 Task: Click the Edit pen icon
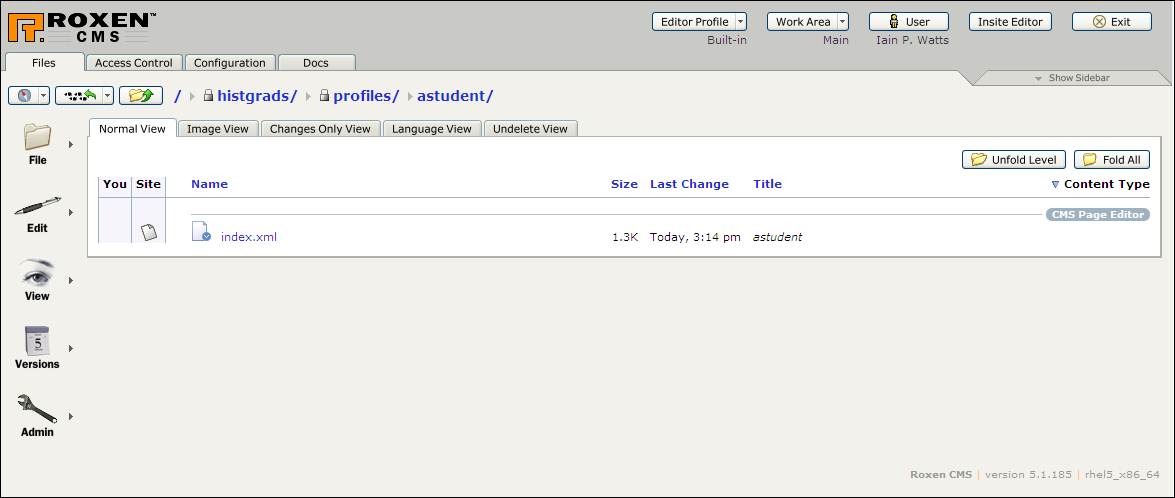tap(37, 206)
